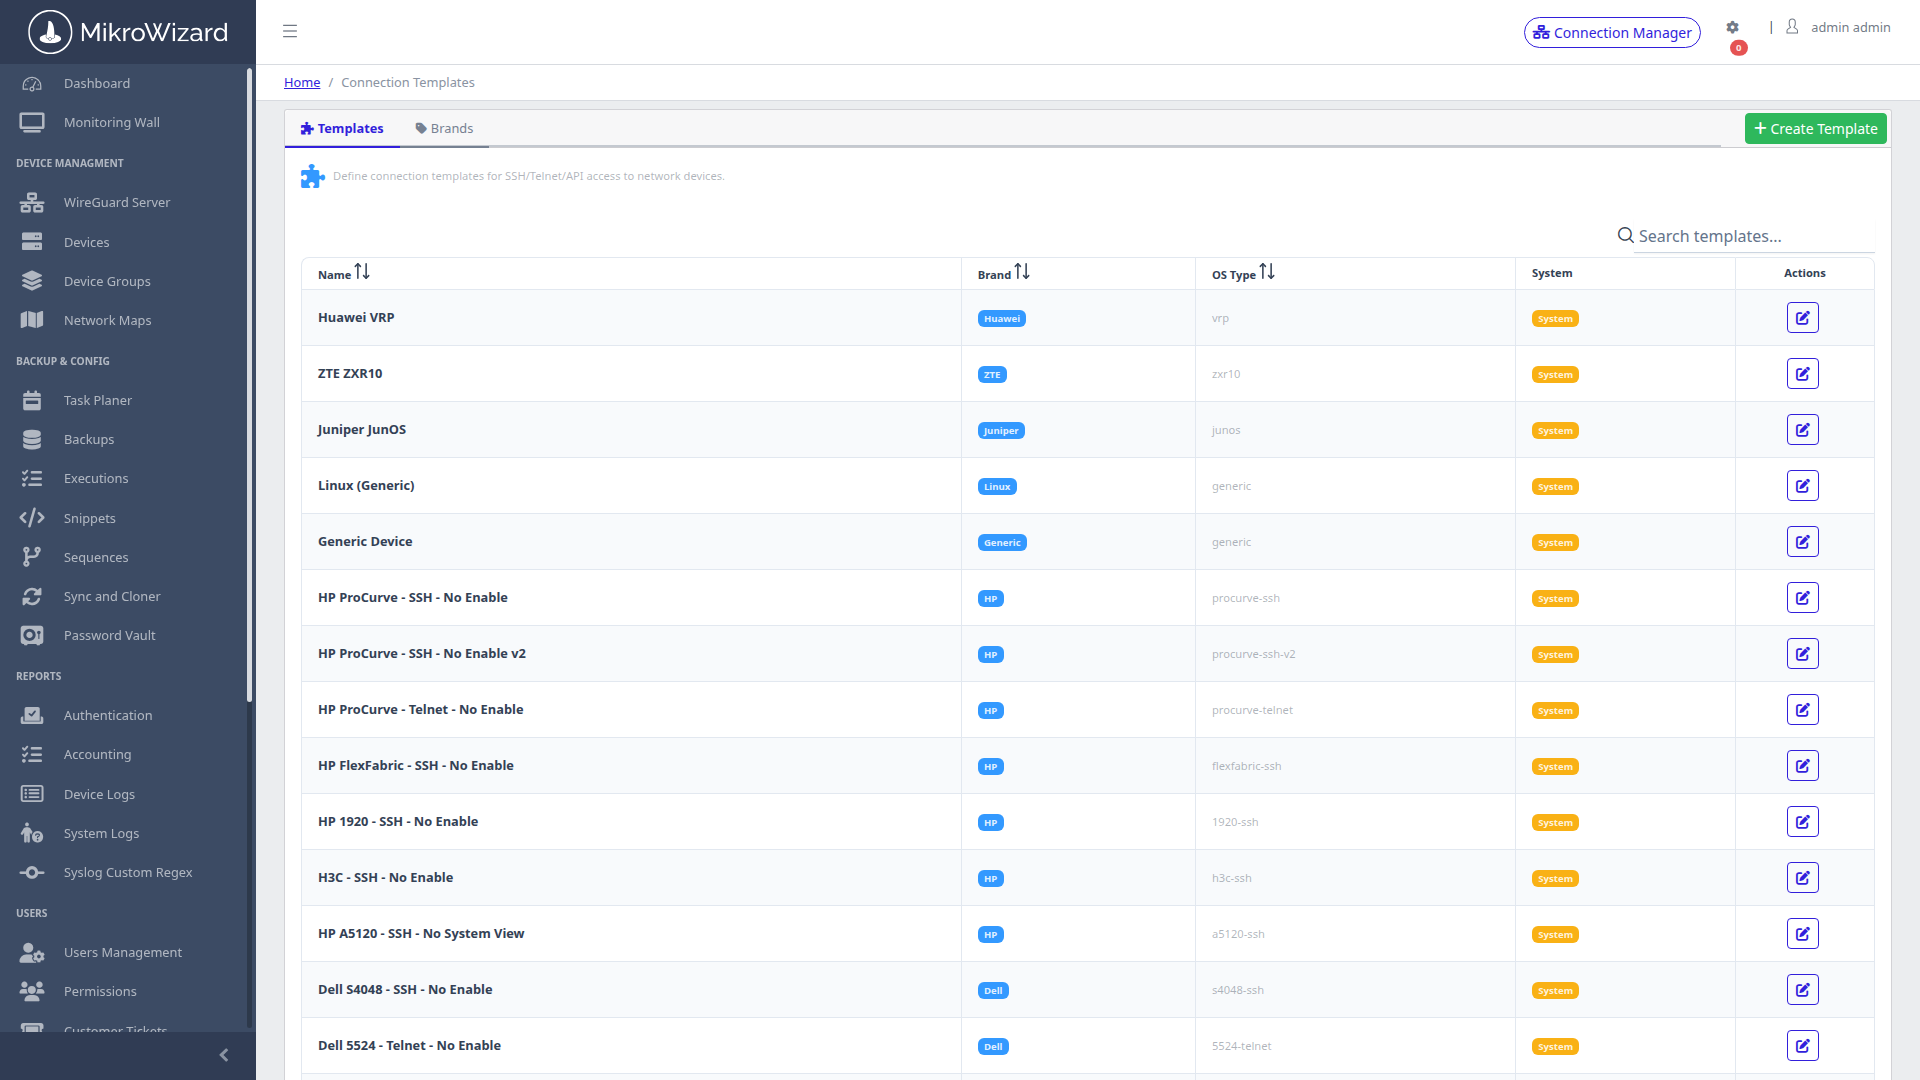Viewport: 1920px width, 1080px height.
Task: Click the ZTE brand badge
Action: coord(992,375)
